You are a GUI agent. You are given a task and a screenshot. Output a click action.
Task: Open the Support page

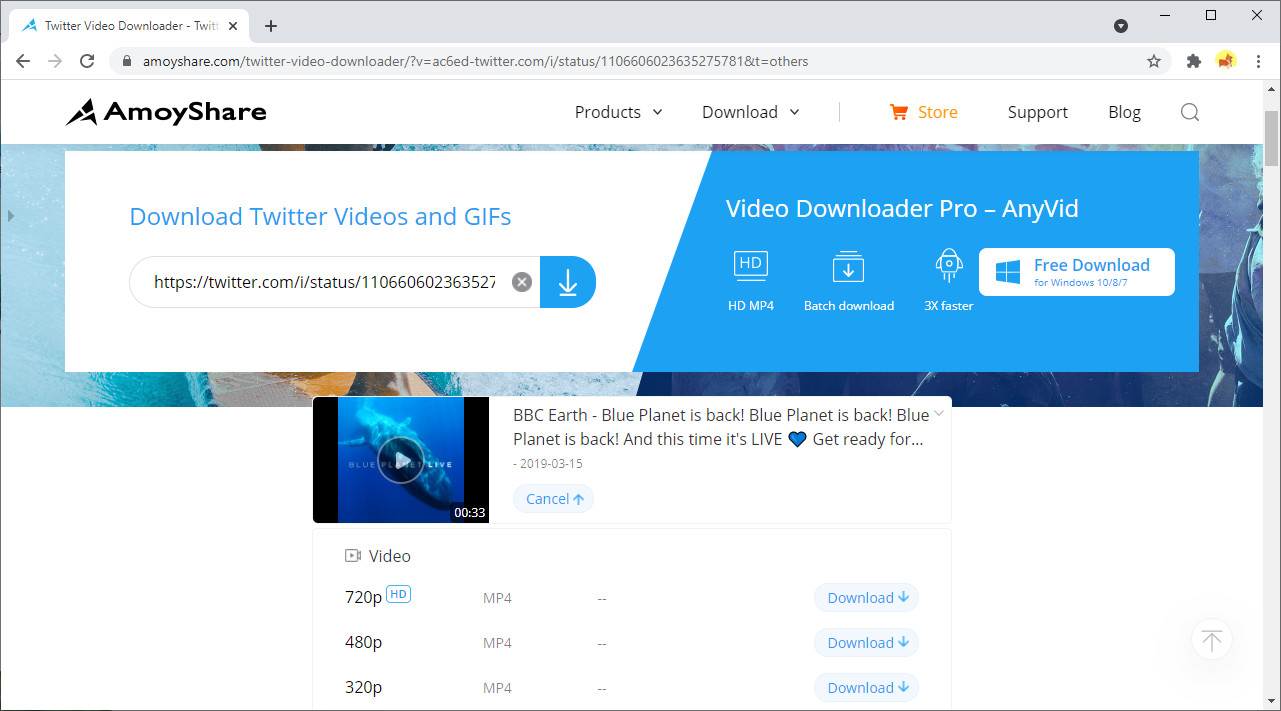pos(1038,112)
